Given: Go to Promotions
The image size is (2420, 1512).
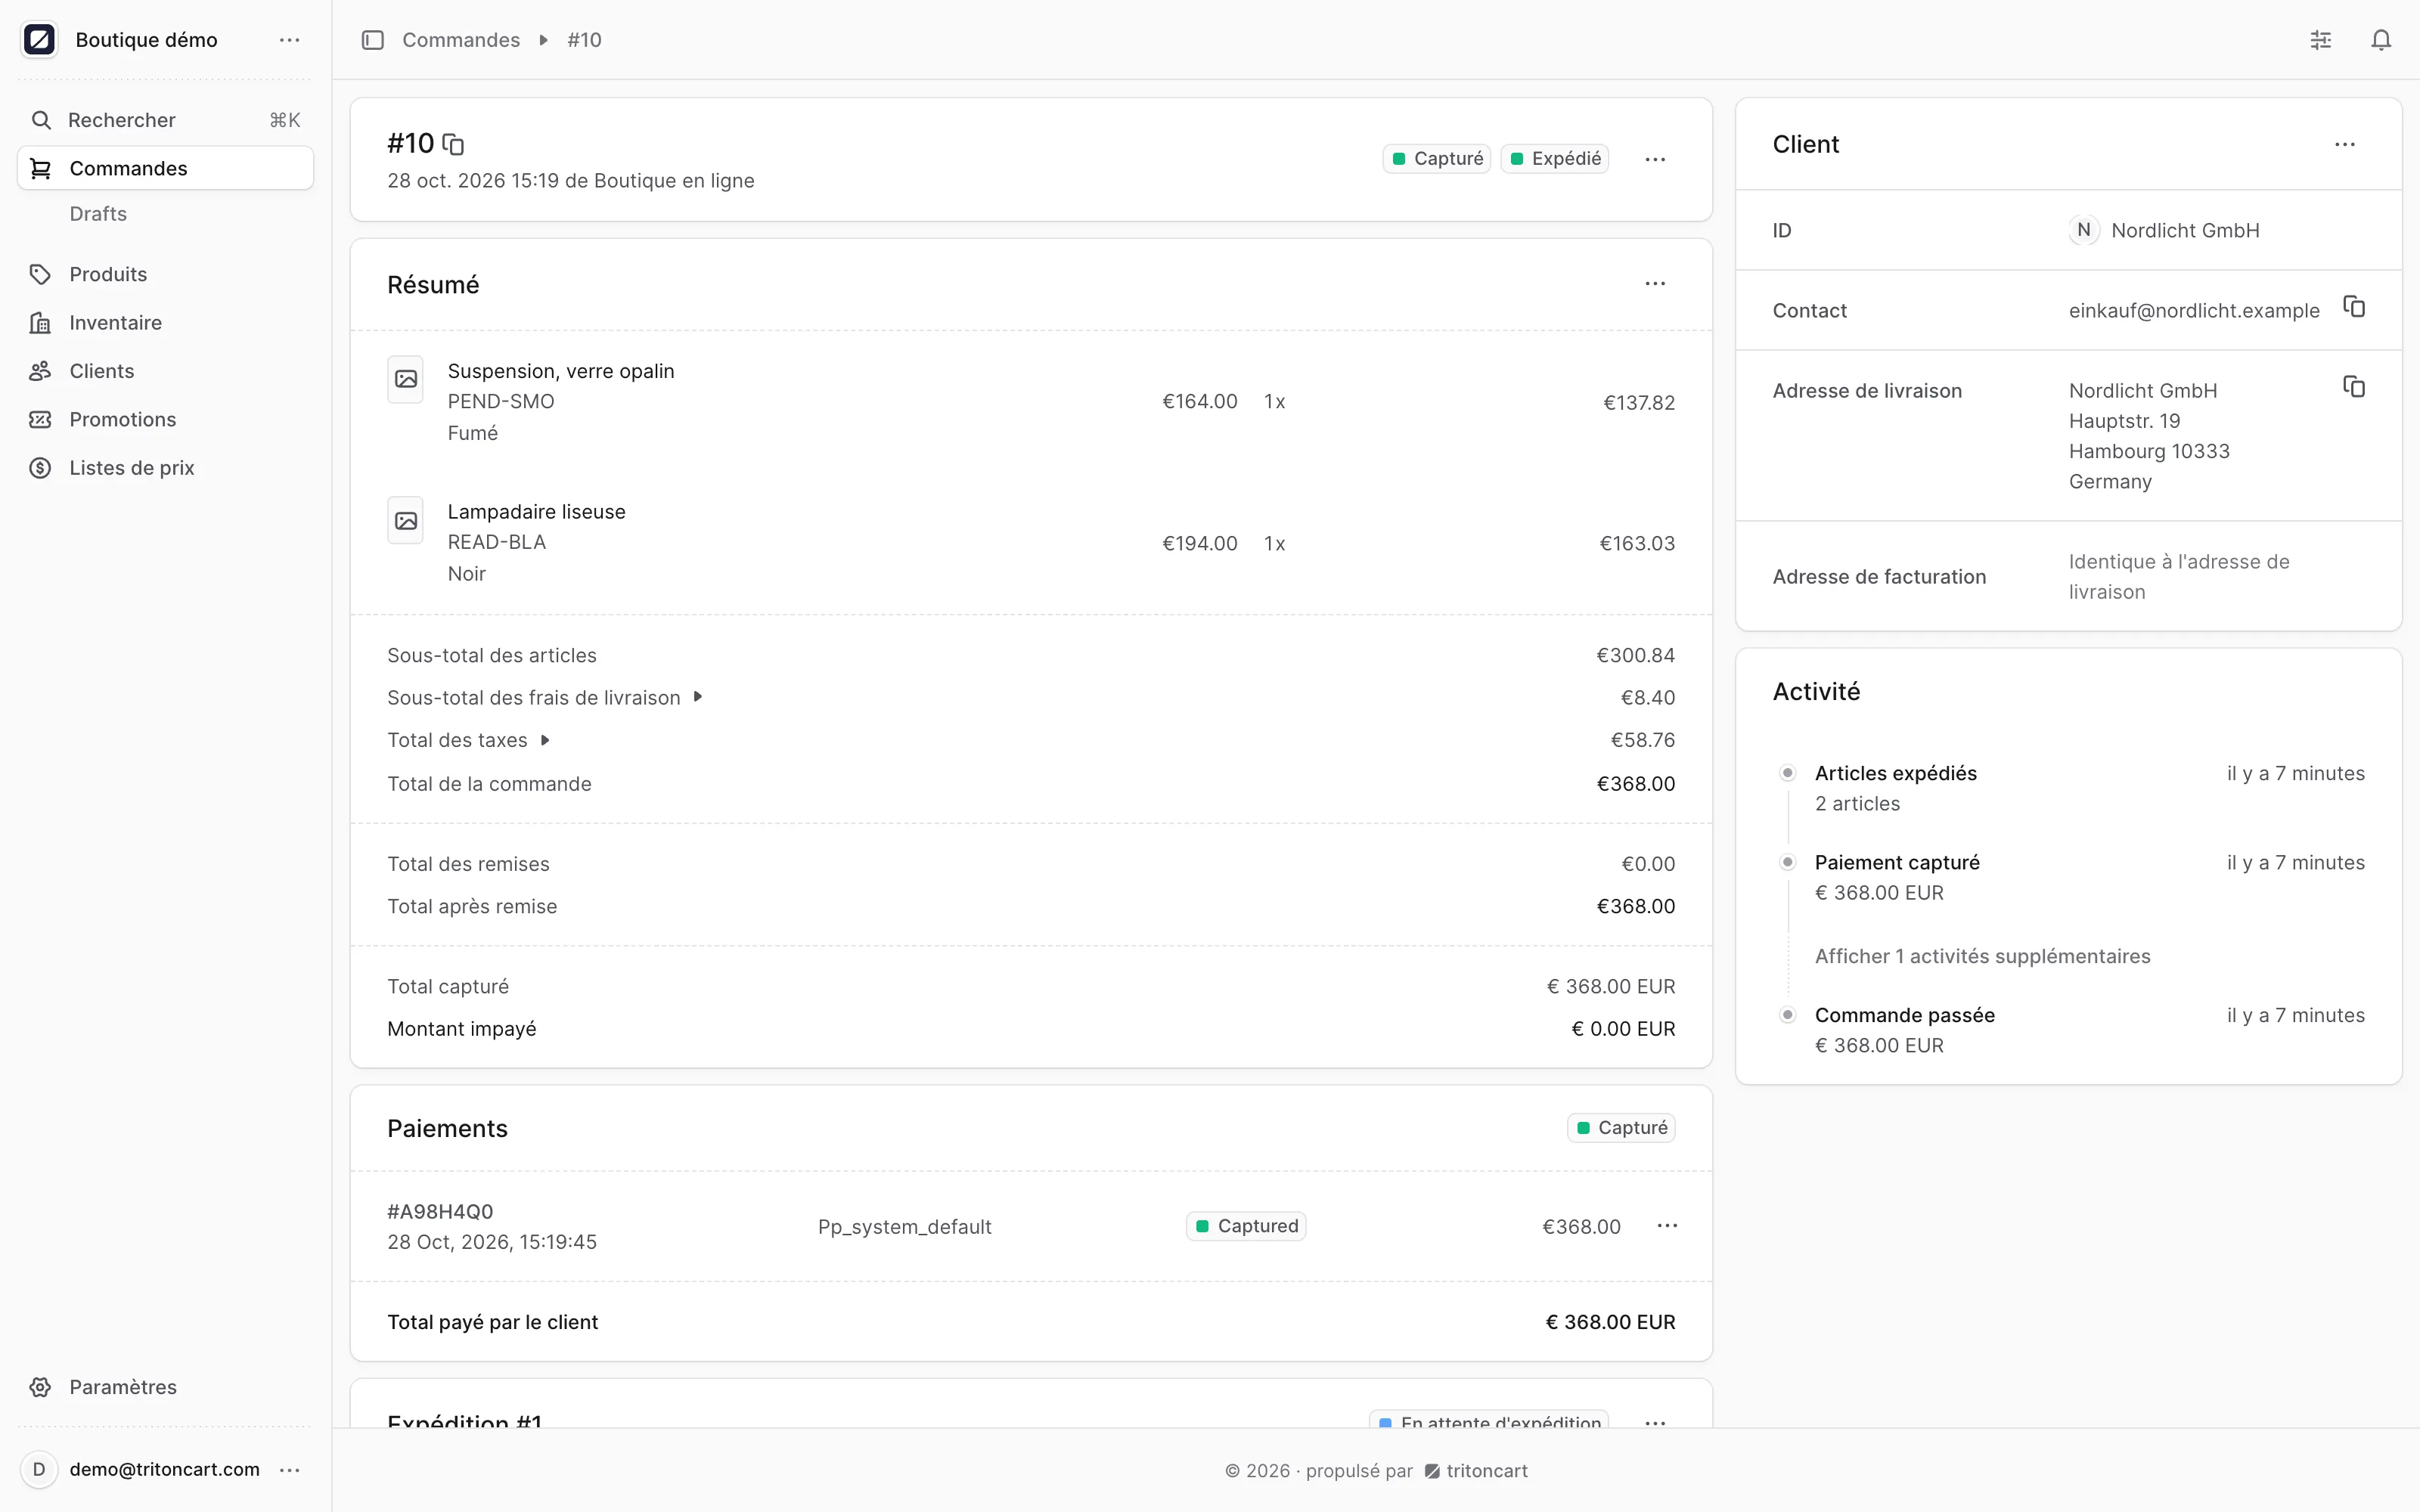Looking at the screenshot, I should 165,420.
